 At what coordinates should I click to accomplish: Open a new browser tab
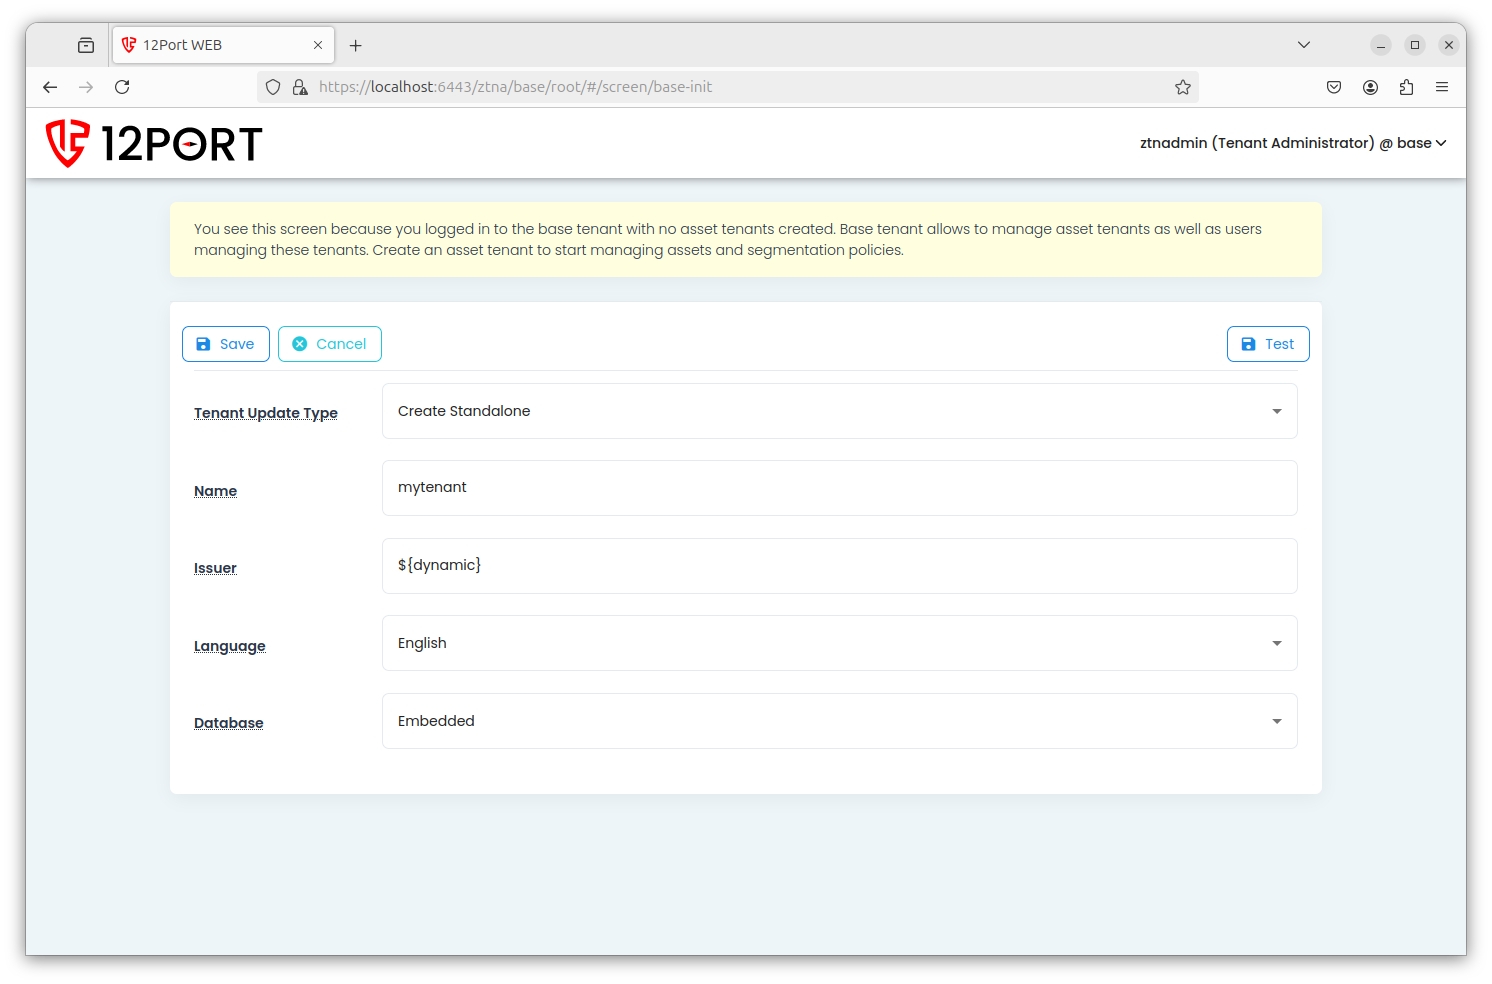coord(355,45)
